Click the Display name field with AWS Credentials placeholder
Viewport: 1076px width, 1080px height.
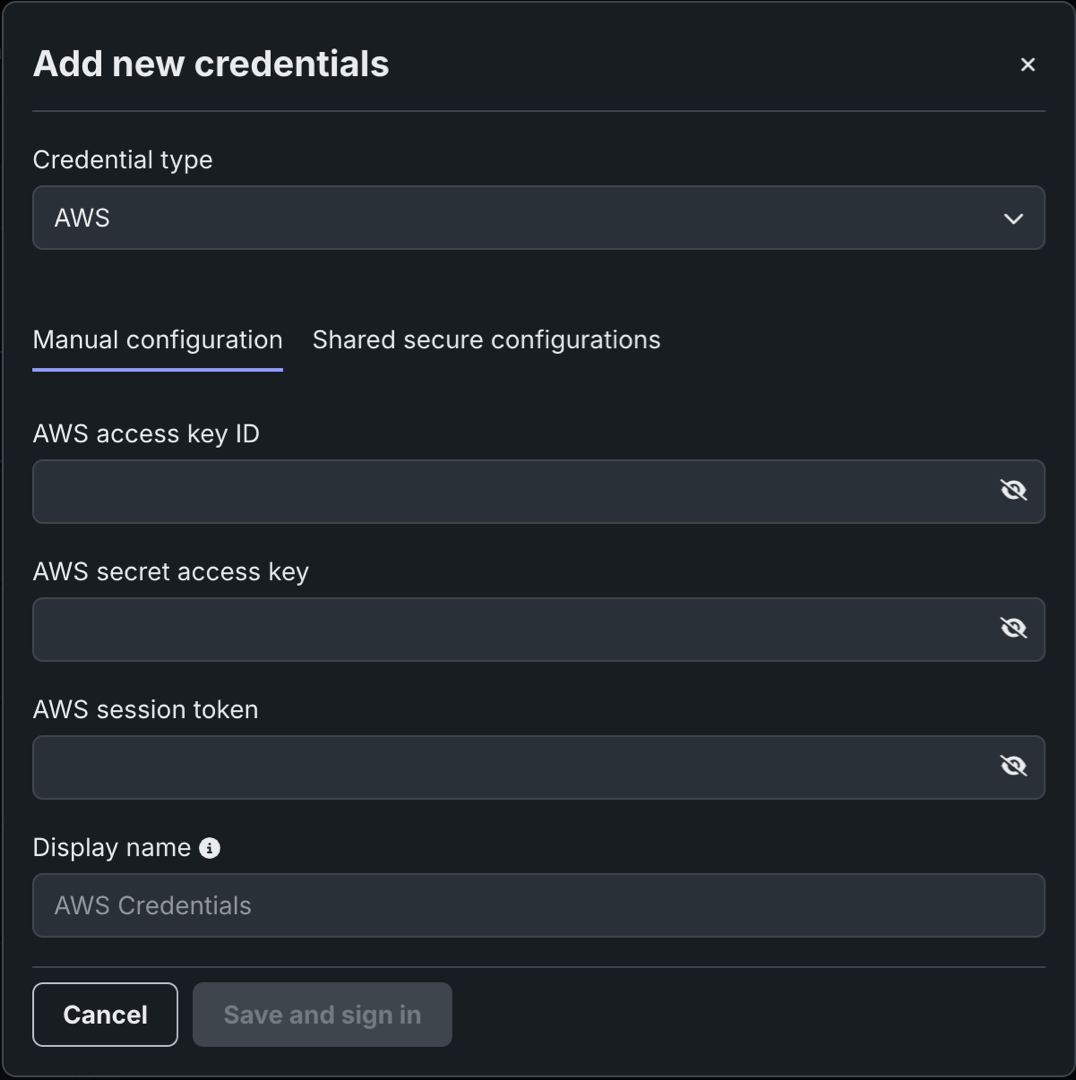click(x=538, y=905)
